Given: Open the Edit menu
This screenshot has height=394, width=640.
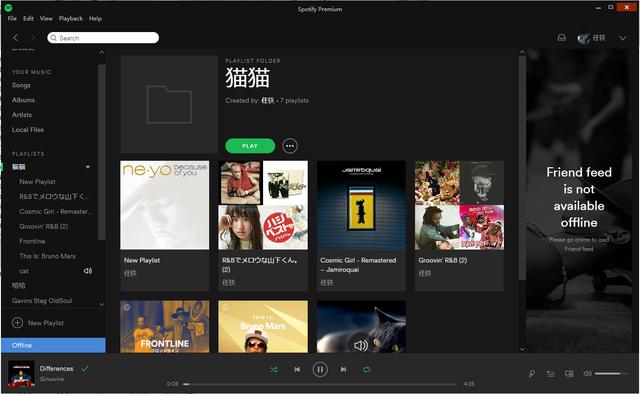Looking at the screenshot, I should [x=28, y=18].
